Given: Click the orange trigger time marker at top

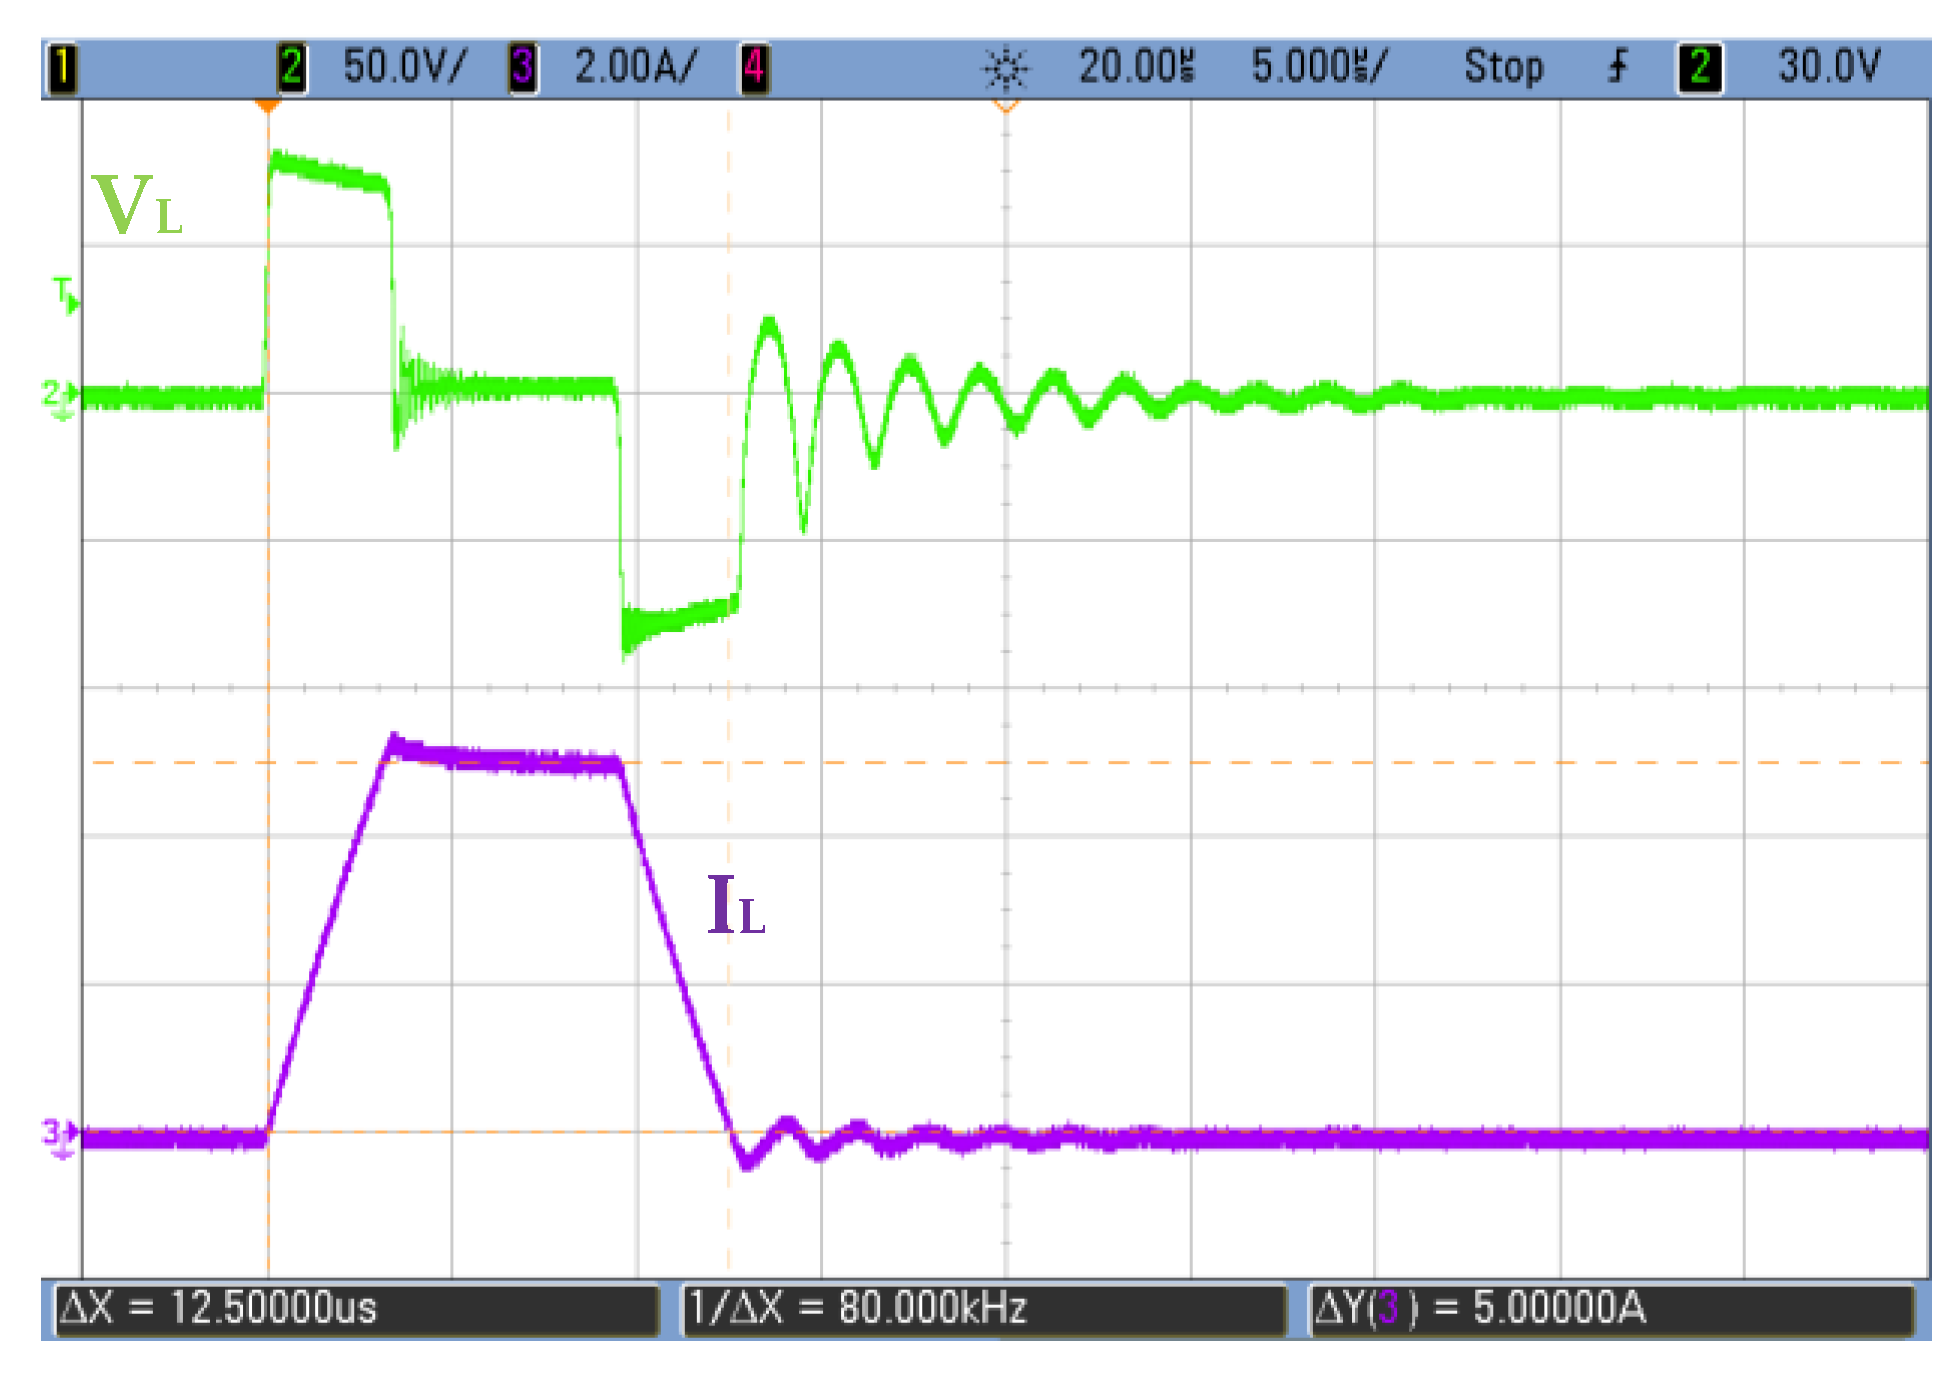Looking at the screenshot, I should [x=267, y=105].
